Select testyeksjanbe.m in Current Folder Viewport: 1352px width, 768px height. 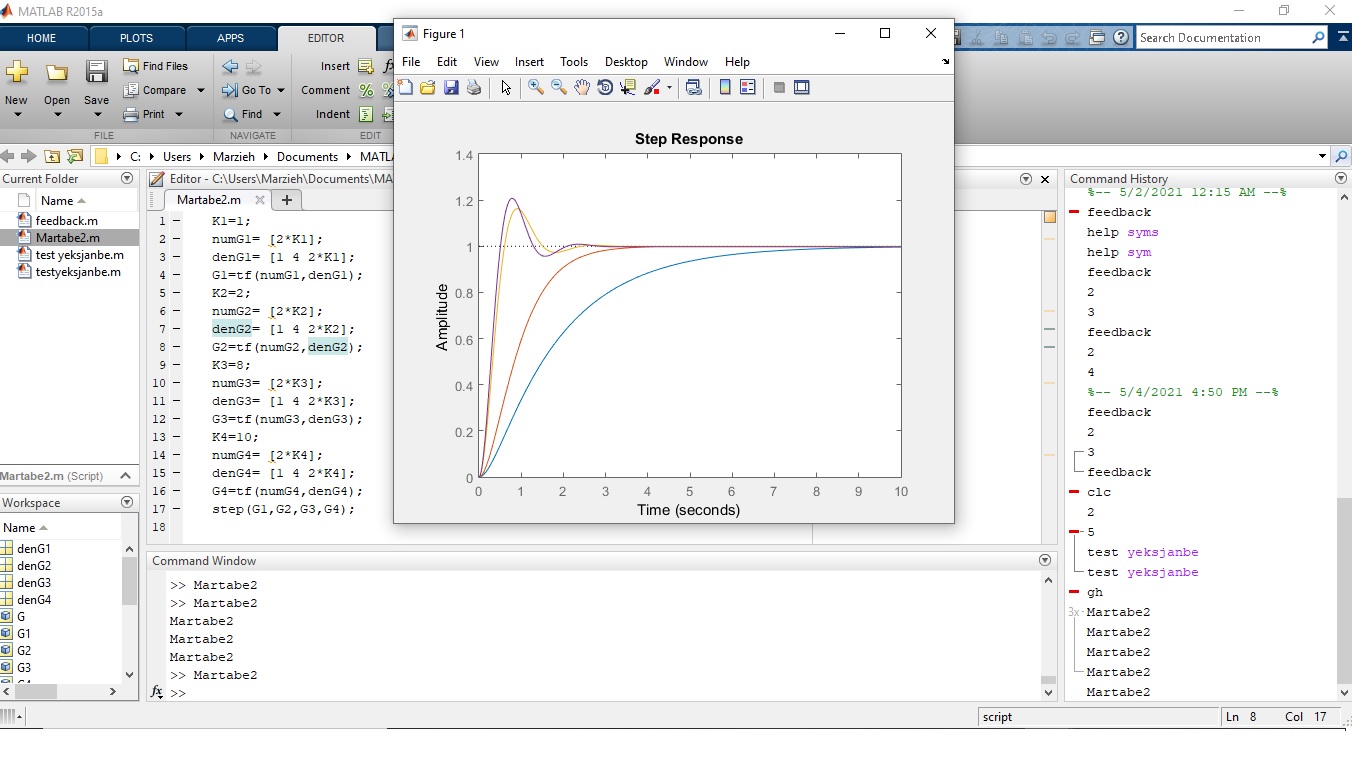(78, 272)
